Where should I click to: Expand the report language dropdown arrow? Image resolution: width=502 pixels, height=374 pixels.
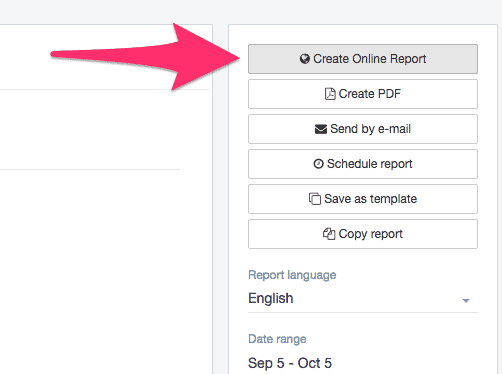466,301
